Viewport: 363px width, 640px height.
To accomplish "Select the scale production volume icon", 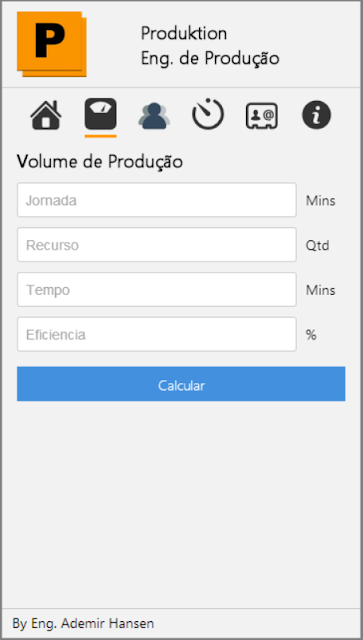I will 100,114.
